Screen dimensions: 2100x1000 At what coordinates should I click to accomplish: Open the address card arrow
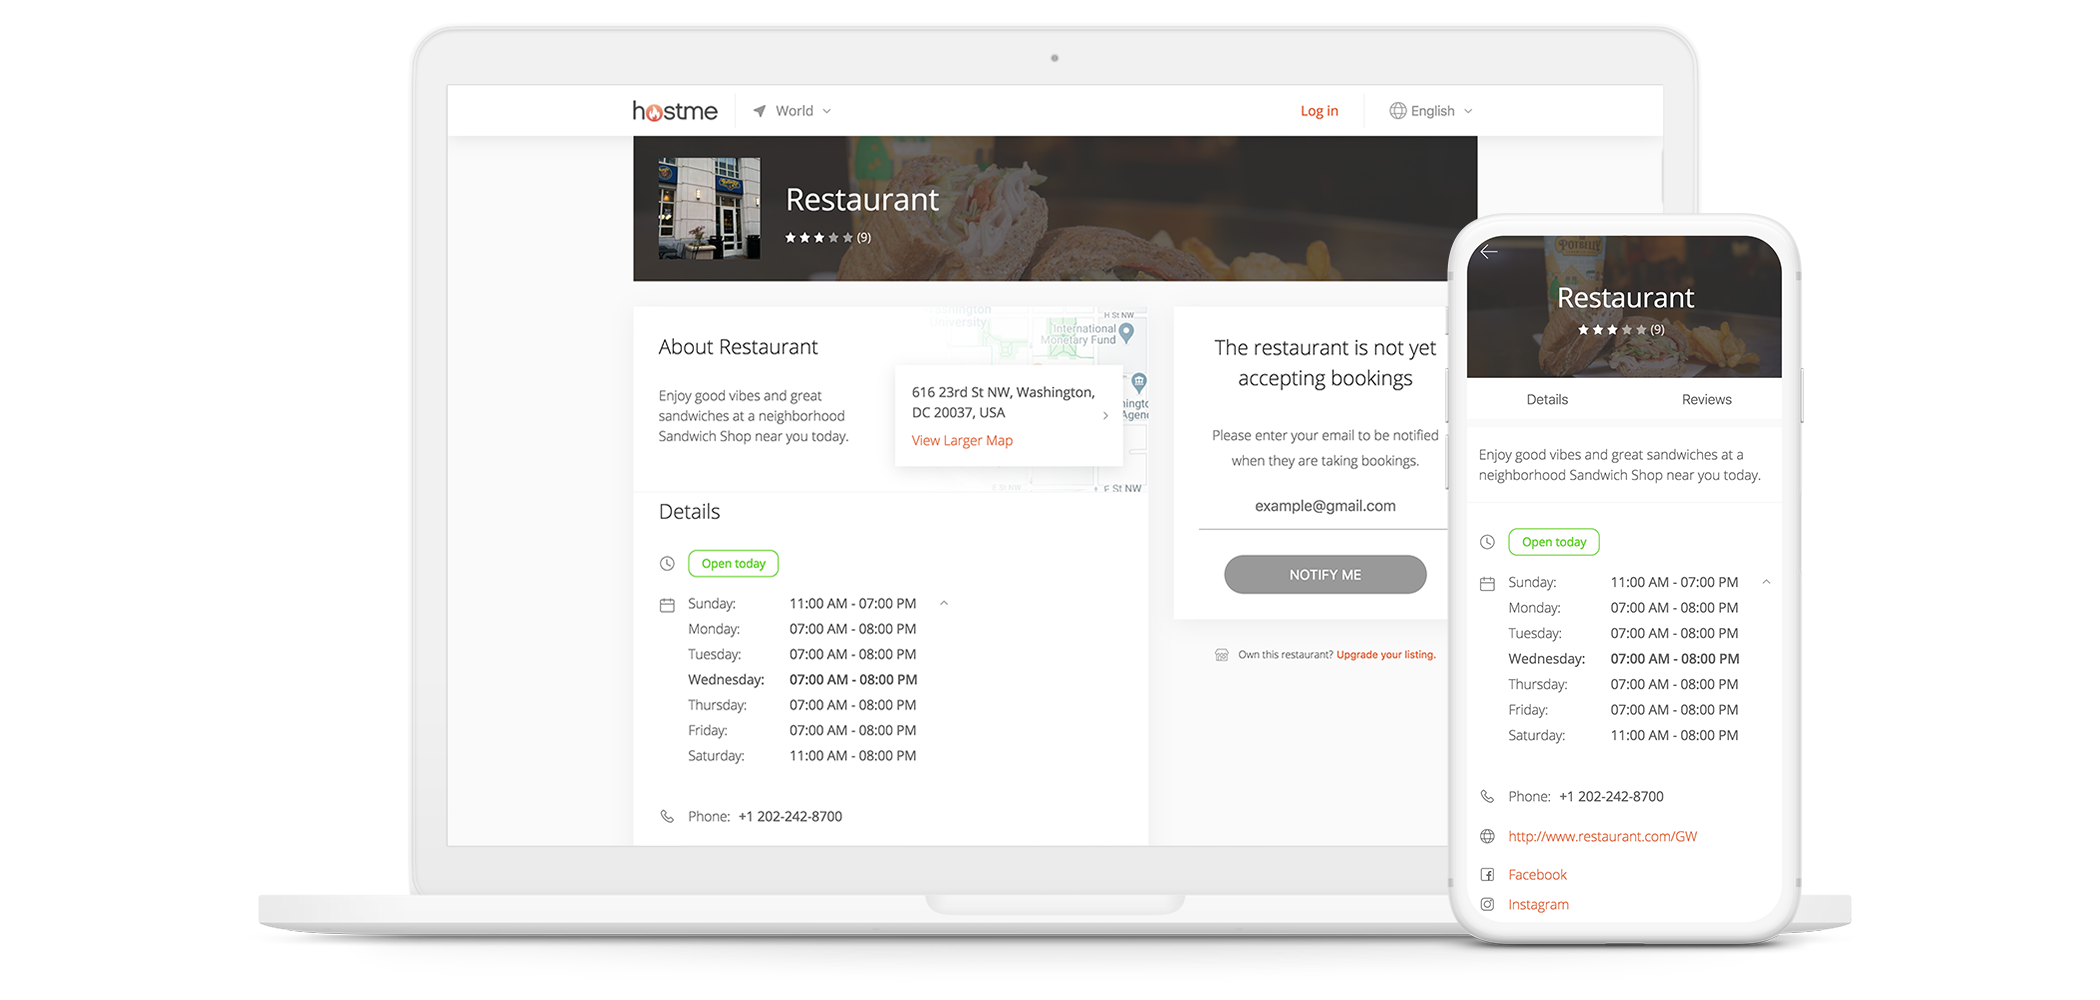coord(1105,415)
